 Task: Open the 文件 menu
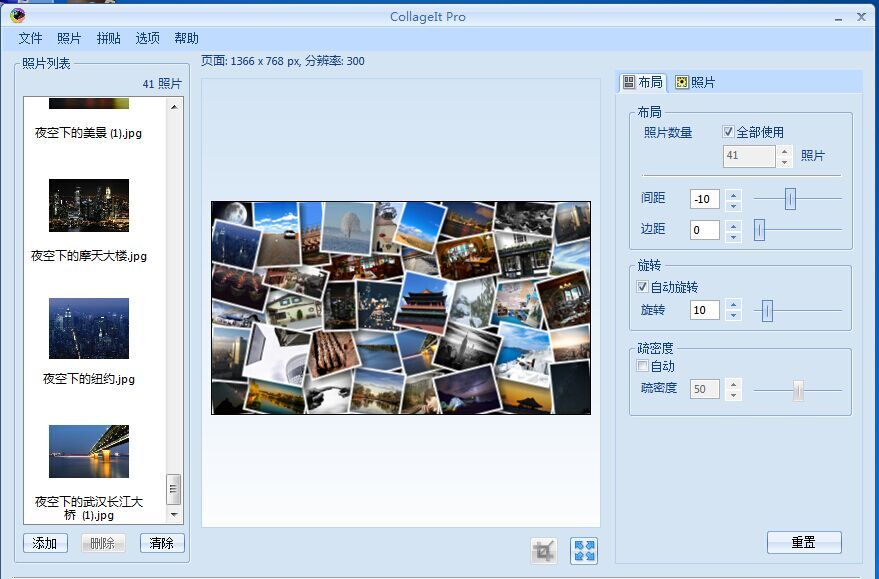pyautogui.click(x=30, y=38)
